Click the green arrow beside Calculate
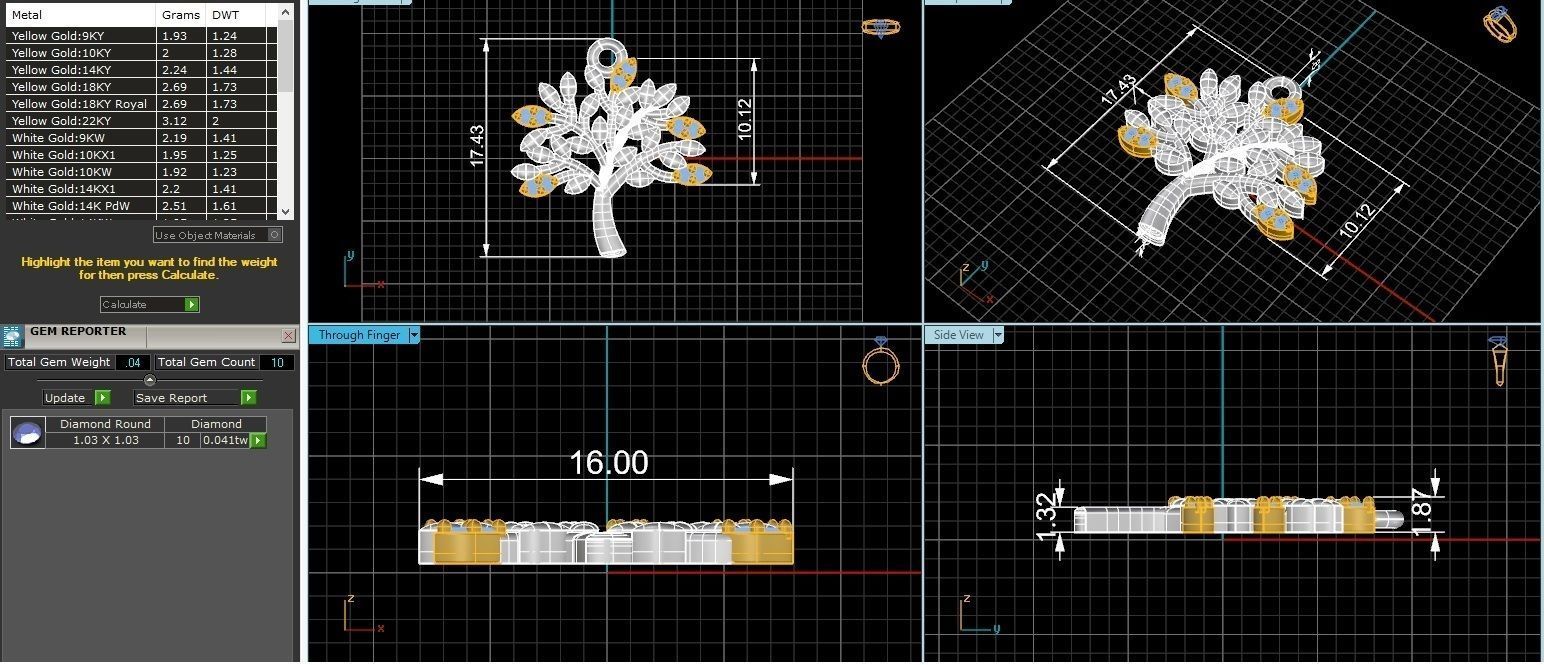Screen dimensions: 1544x665 click(x=192, y=304)
